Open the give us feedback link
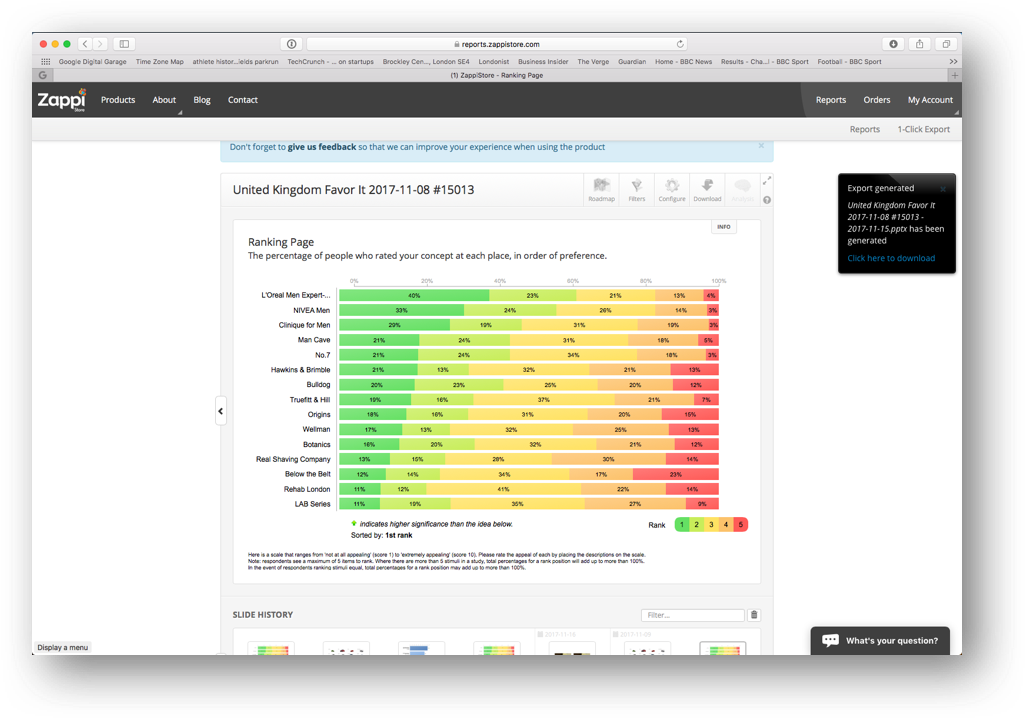Screen dimensions: 1027x720 [322, 146]
